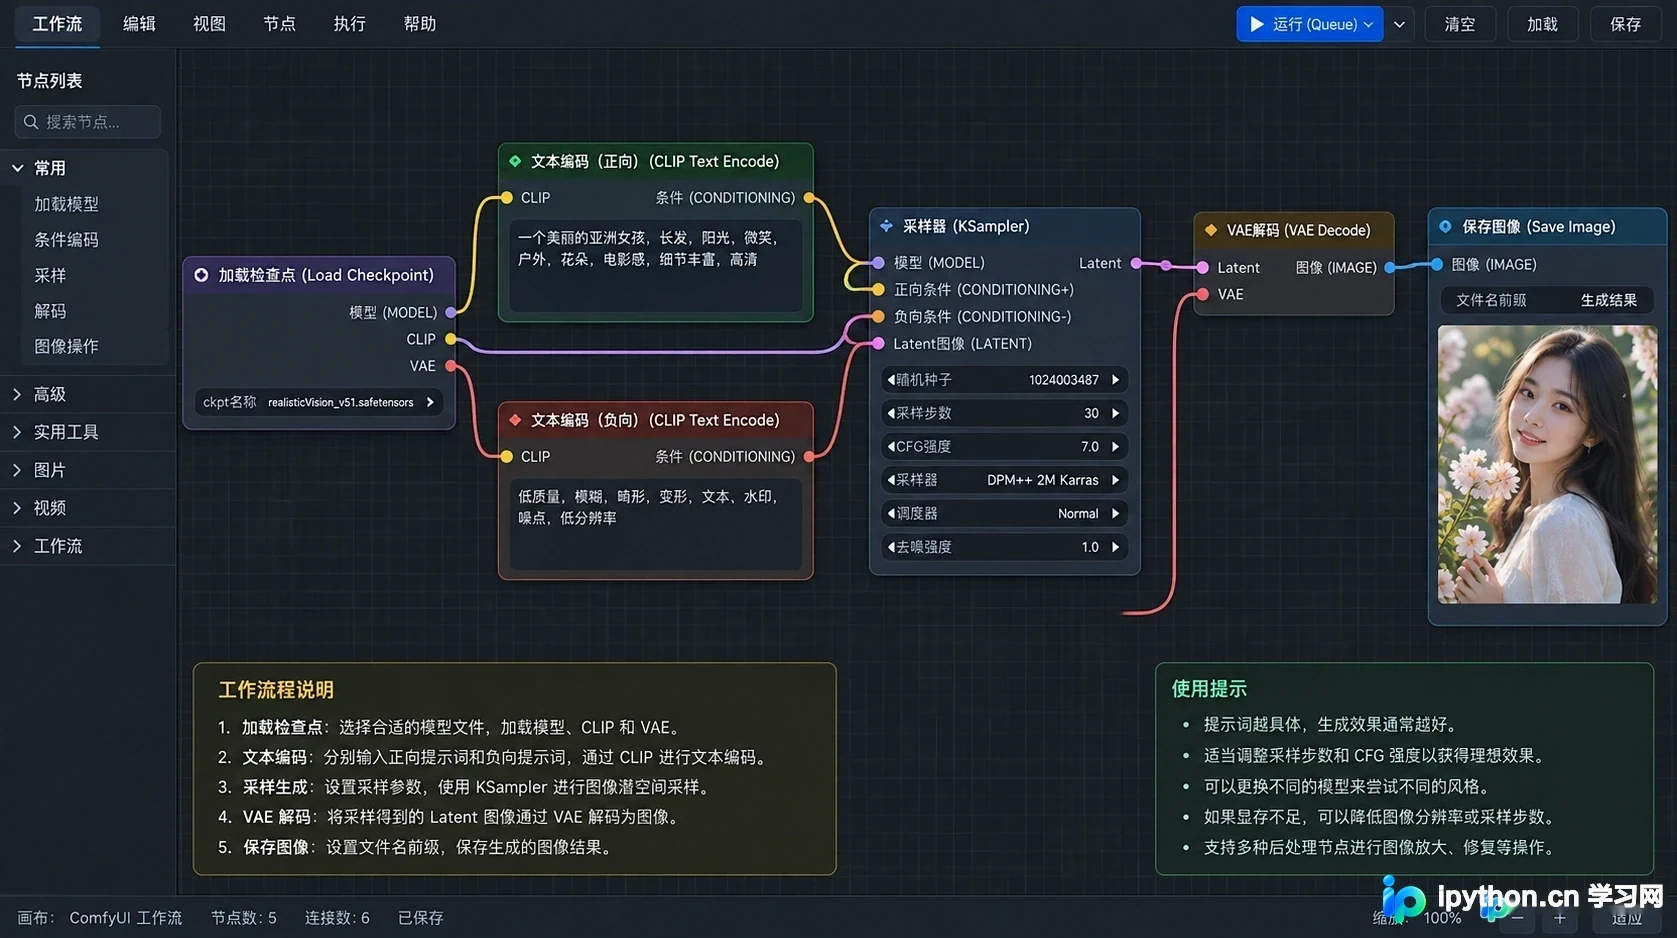Screen dimensions: 1677x938
Task: Expand the 高级 category
Action: (x=17, y=394)
